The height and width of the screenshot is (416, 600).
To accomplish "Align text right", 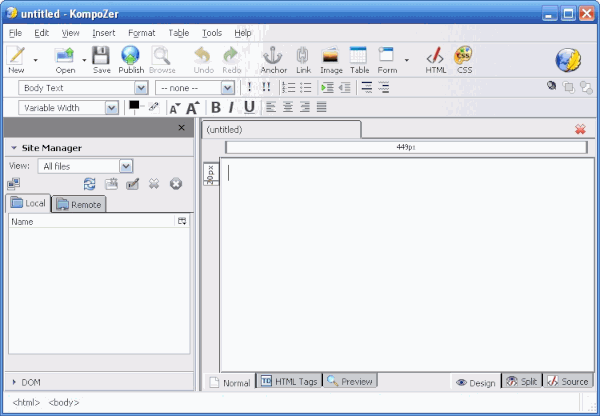I will [305, 107].
